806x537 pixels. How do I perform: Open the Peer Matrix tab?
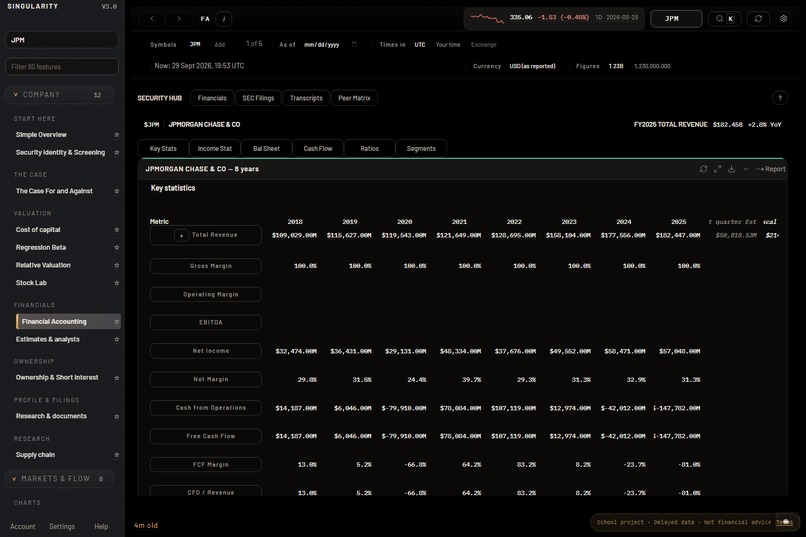pos(354,98)
